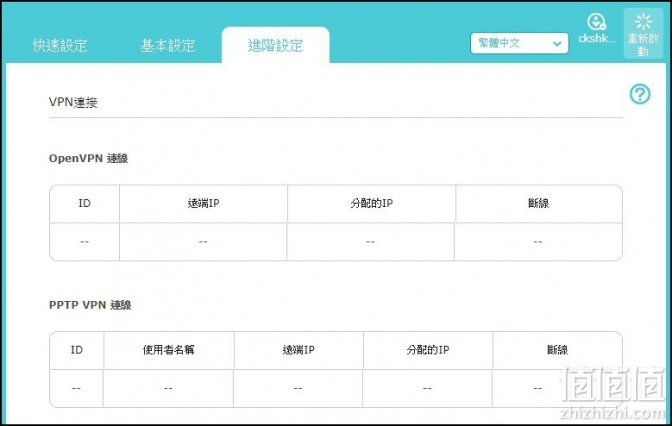Click 斷線 header in OpenVPN table

point(539,204)
